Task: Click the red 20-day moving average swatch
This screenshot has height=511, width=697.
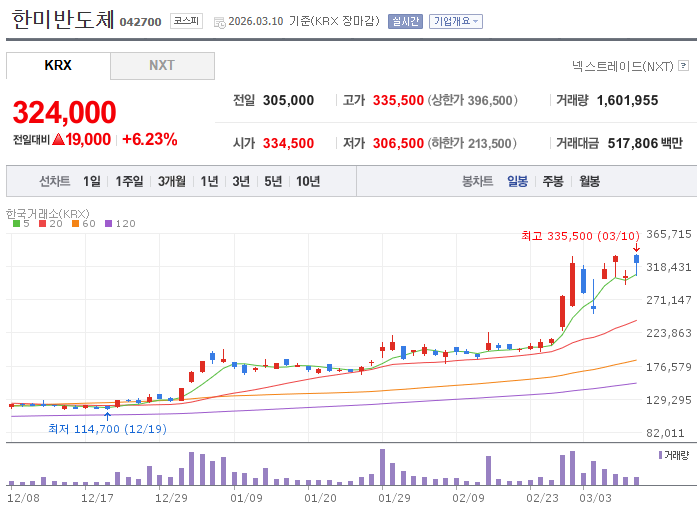Action: [43, 224]
